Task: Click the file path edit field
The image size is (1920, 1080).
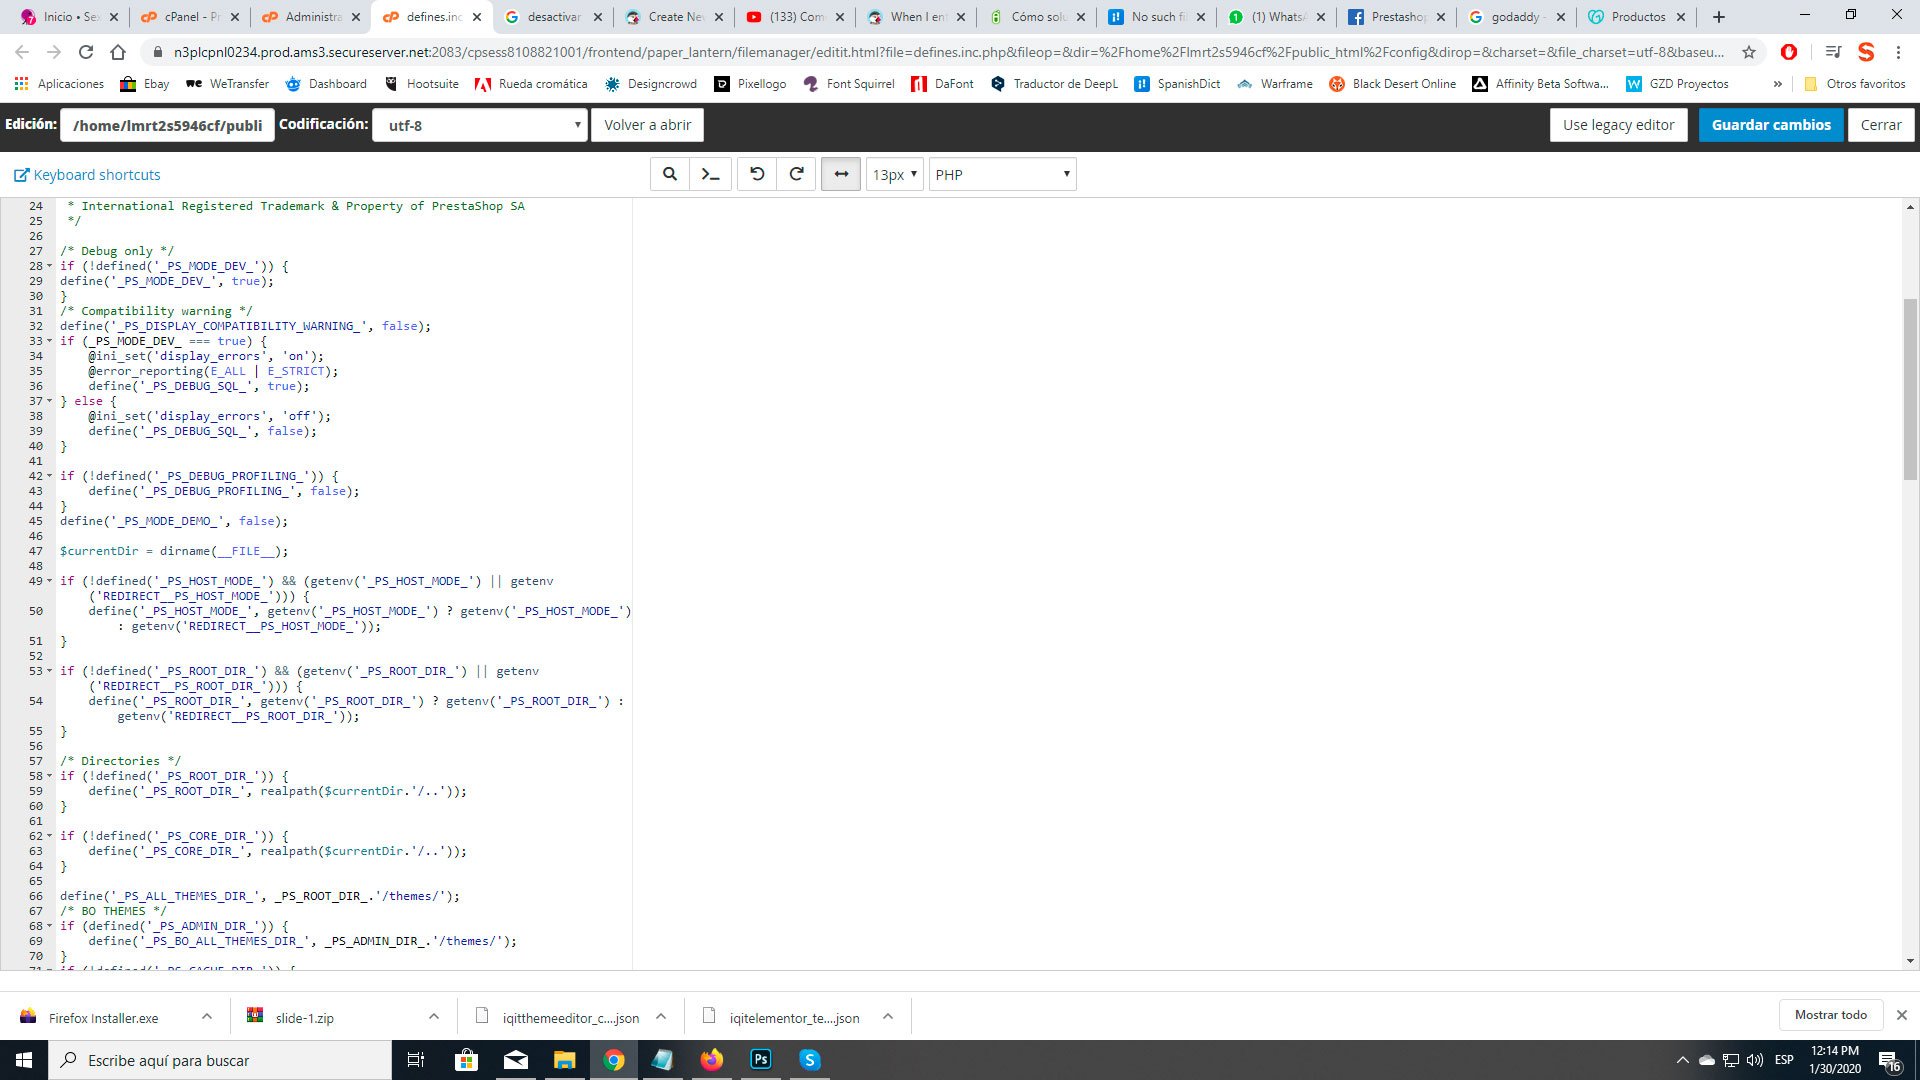Action: (x=167, y=125)
